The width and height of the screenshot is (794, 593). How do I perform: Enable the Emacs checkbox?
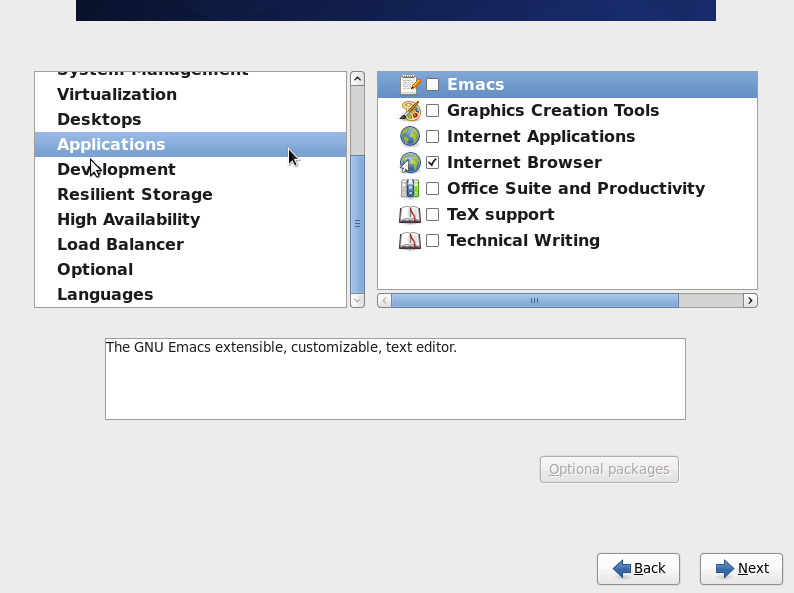(x=433, y=85)
